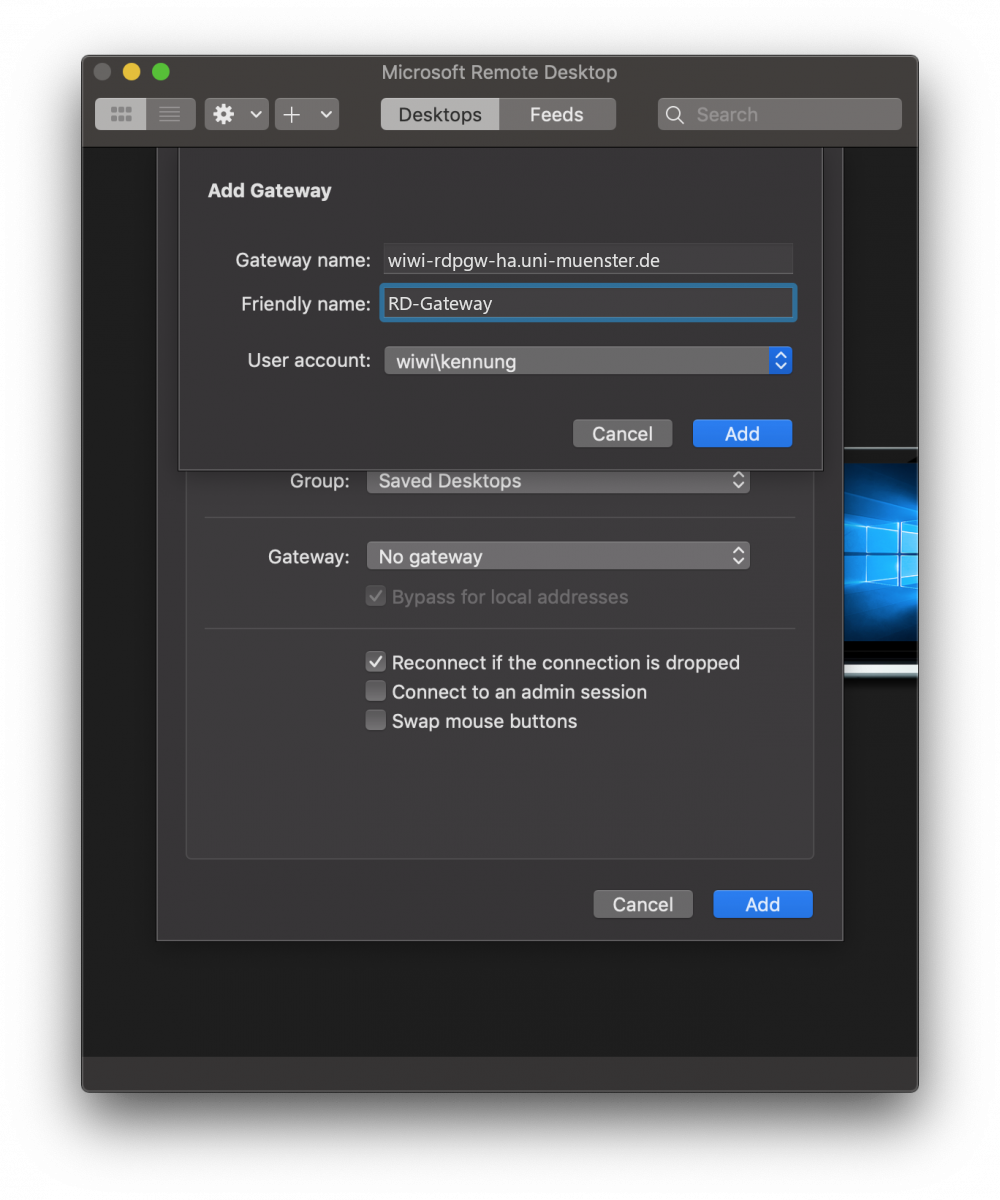Image resolution: width=1000 pixels, height=1200 pixels.
Task: Click the yellow minimize window button
Action: [x=131, y=72]
